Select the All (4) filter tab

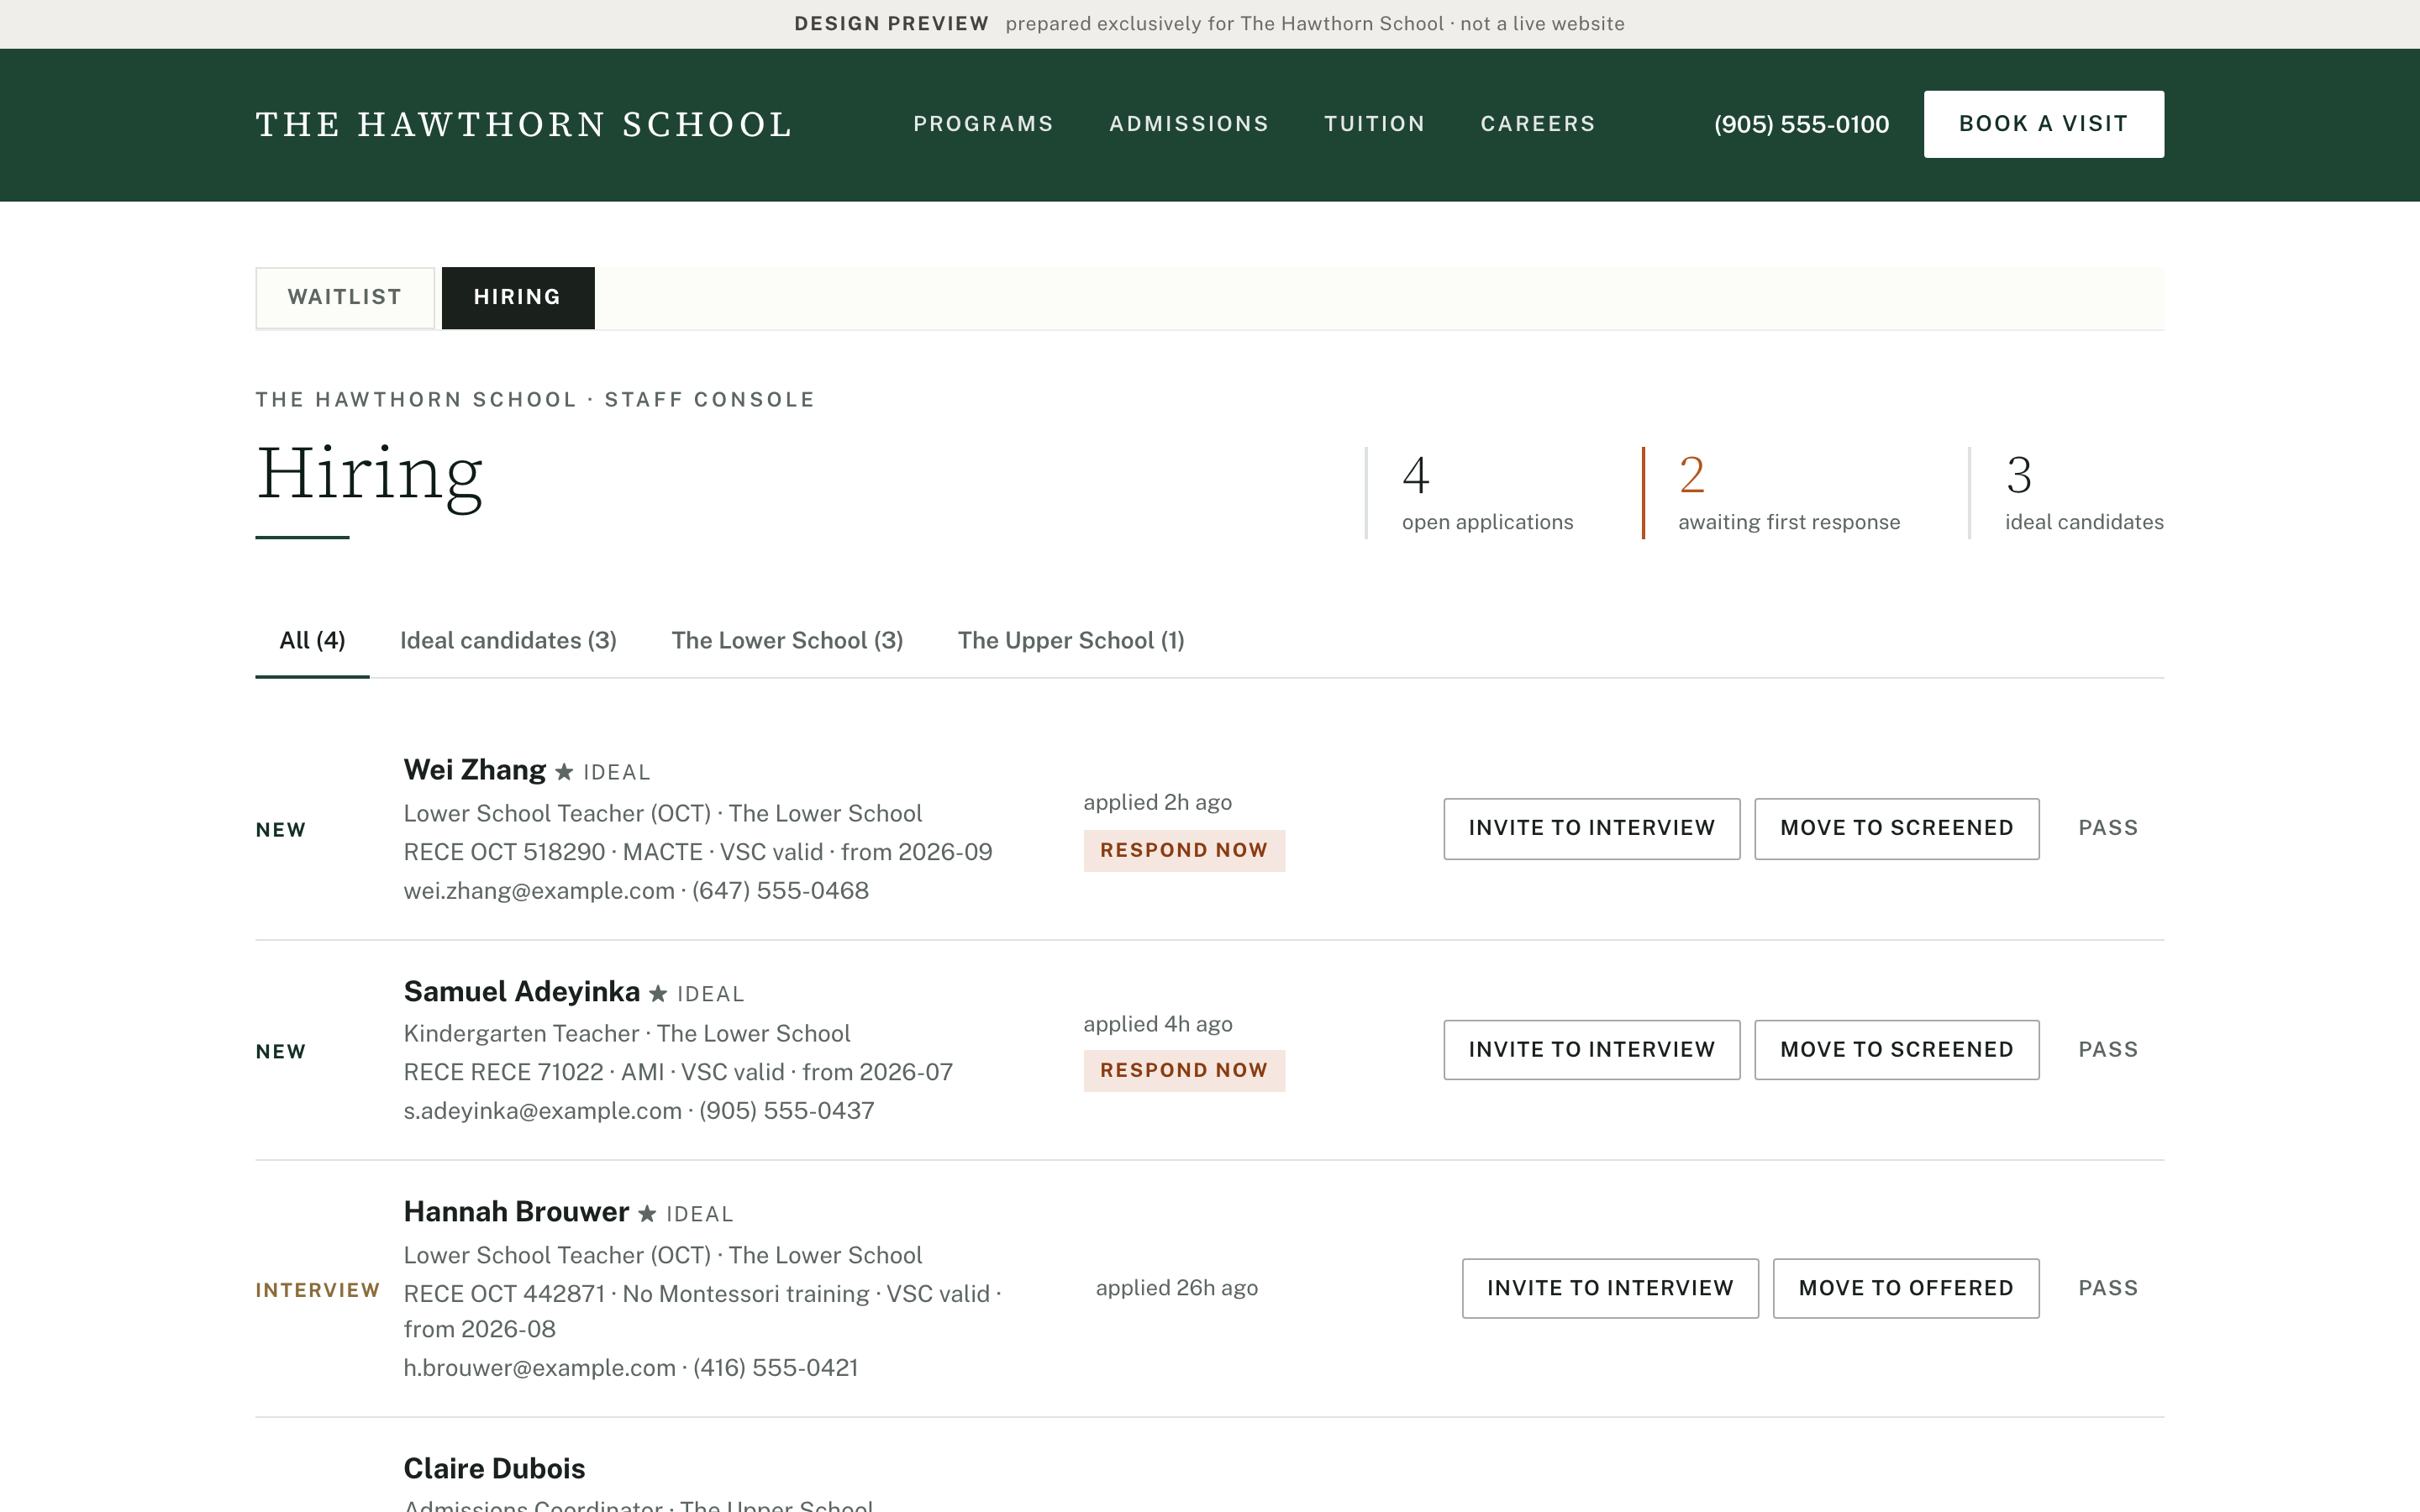312,641
